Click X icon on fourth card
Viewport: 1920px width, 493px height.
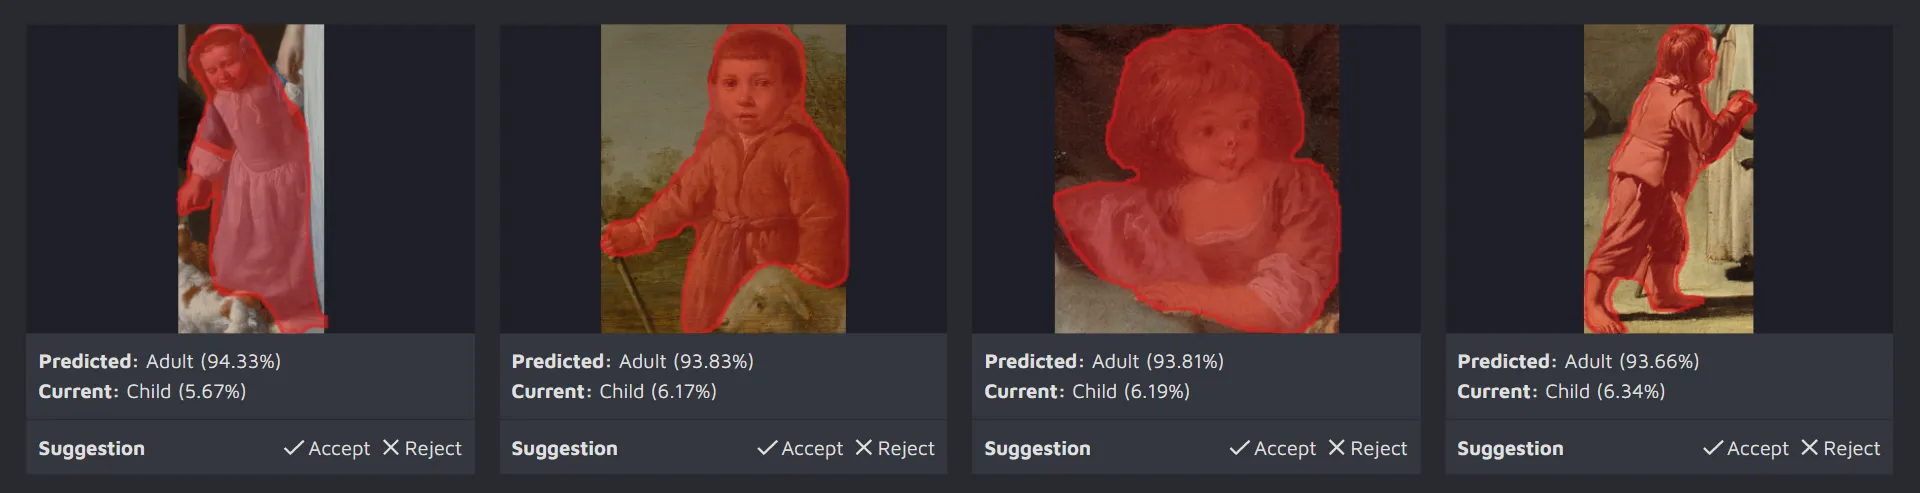pos(1810,448)
